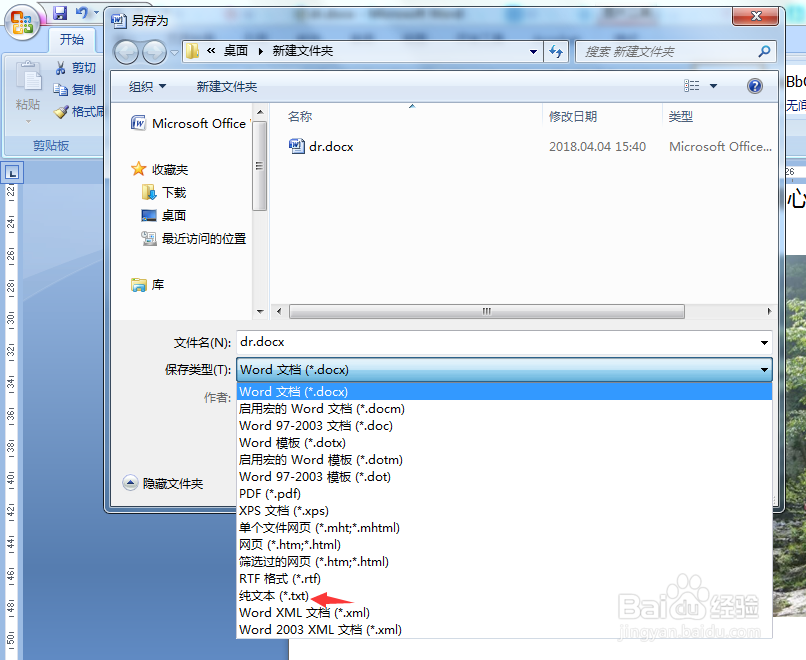Click the Microsoft Office Word icon in sidebar

click(138, 123)
